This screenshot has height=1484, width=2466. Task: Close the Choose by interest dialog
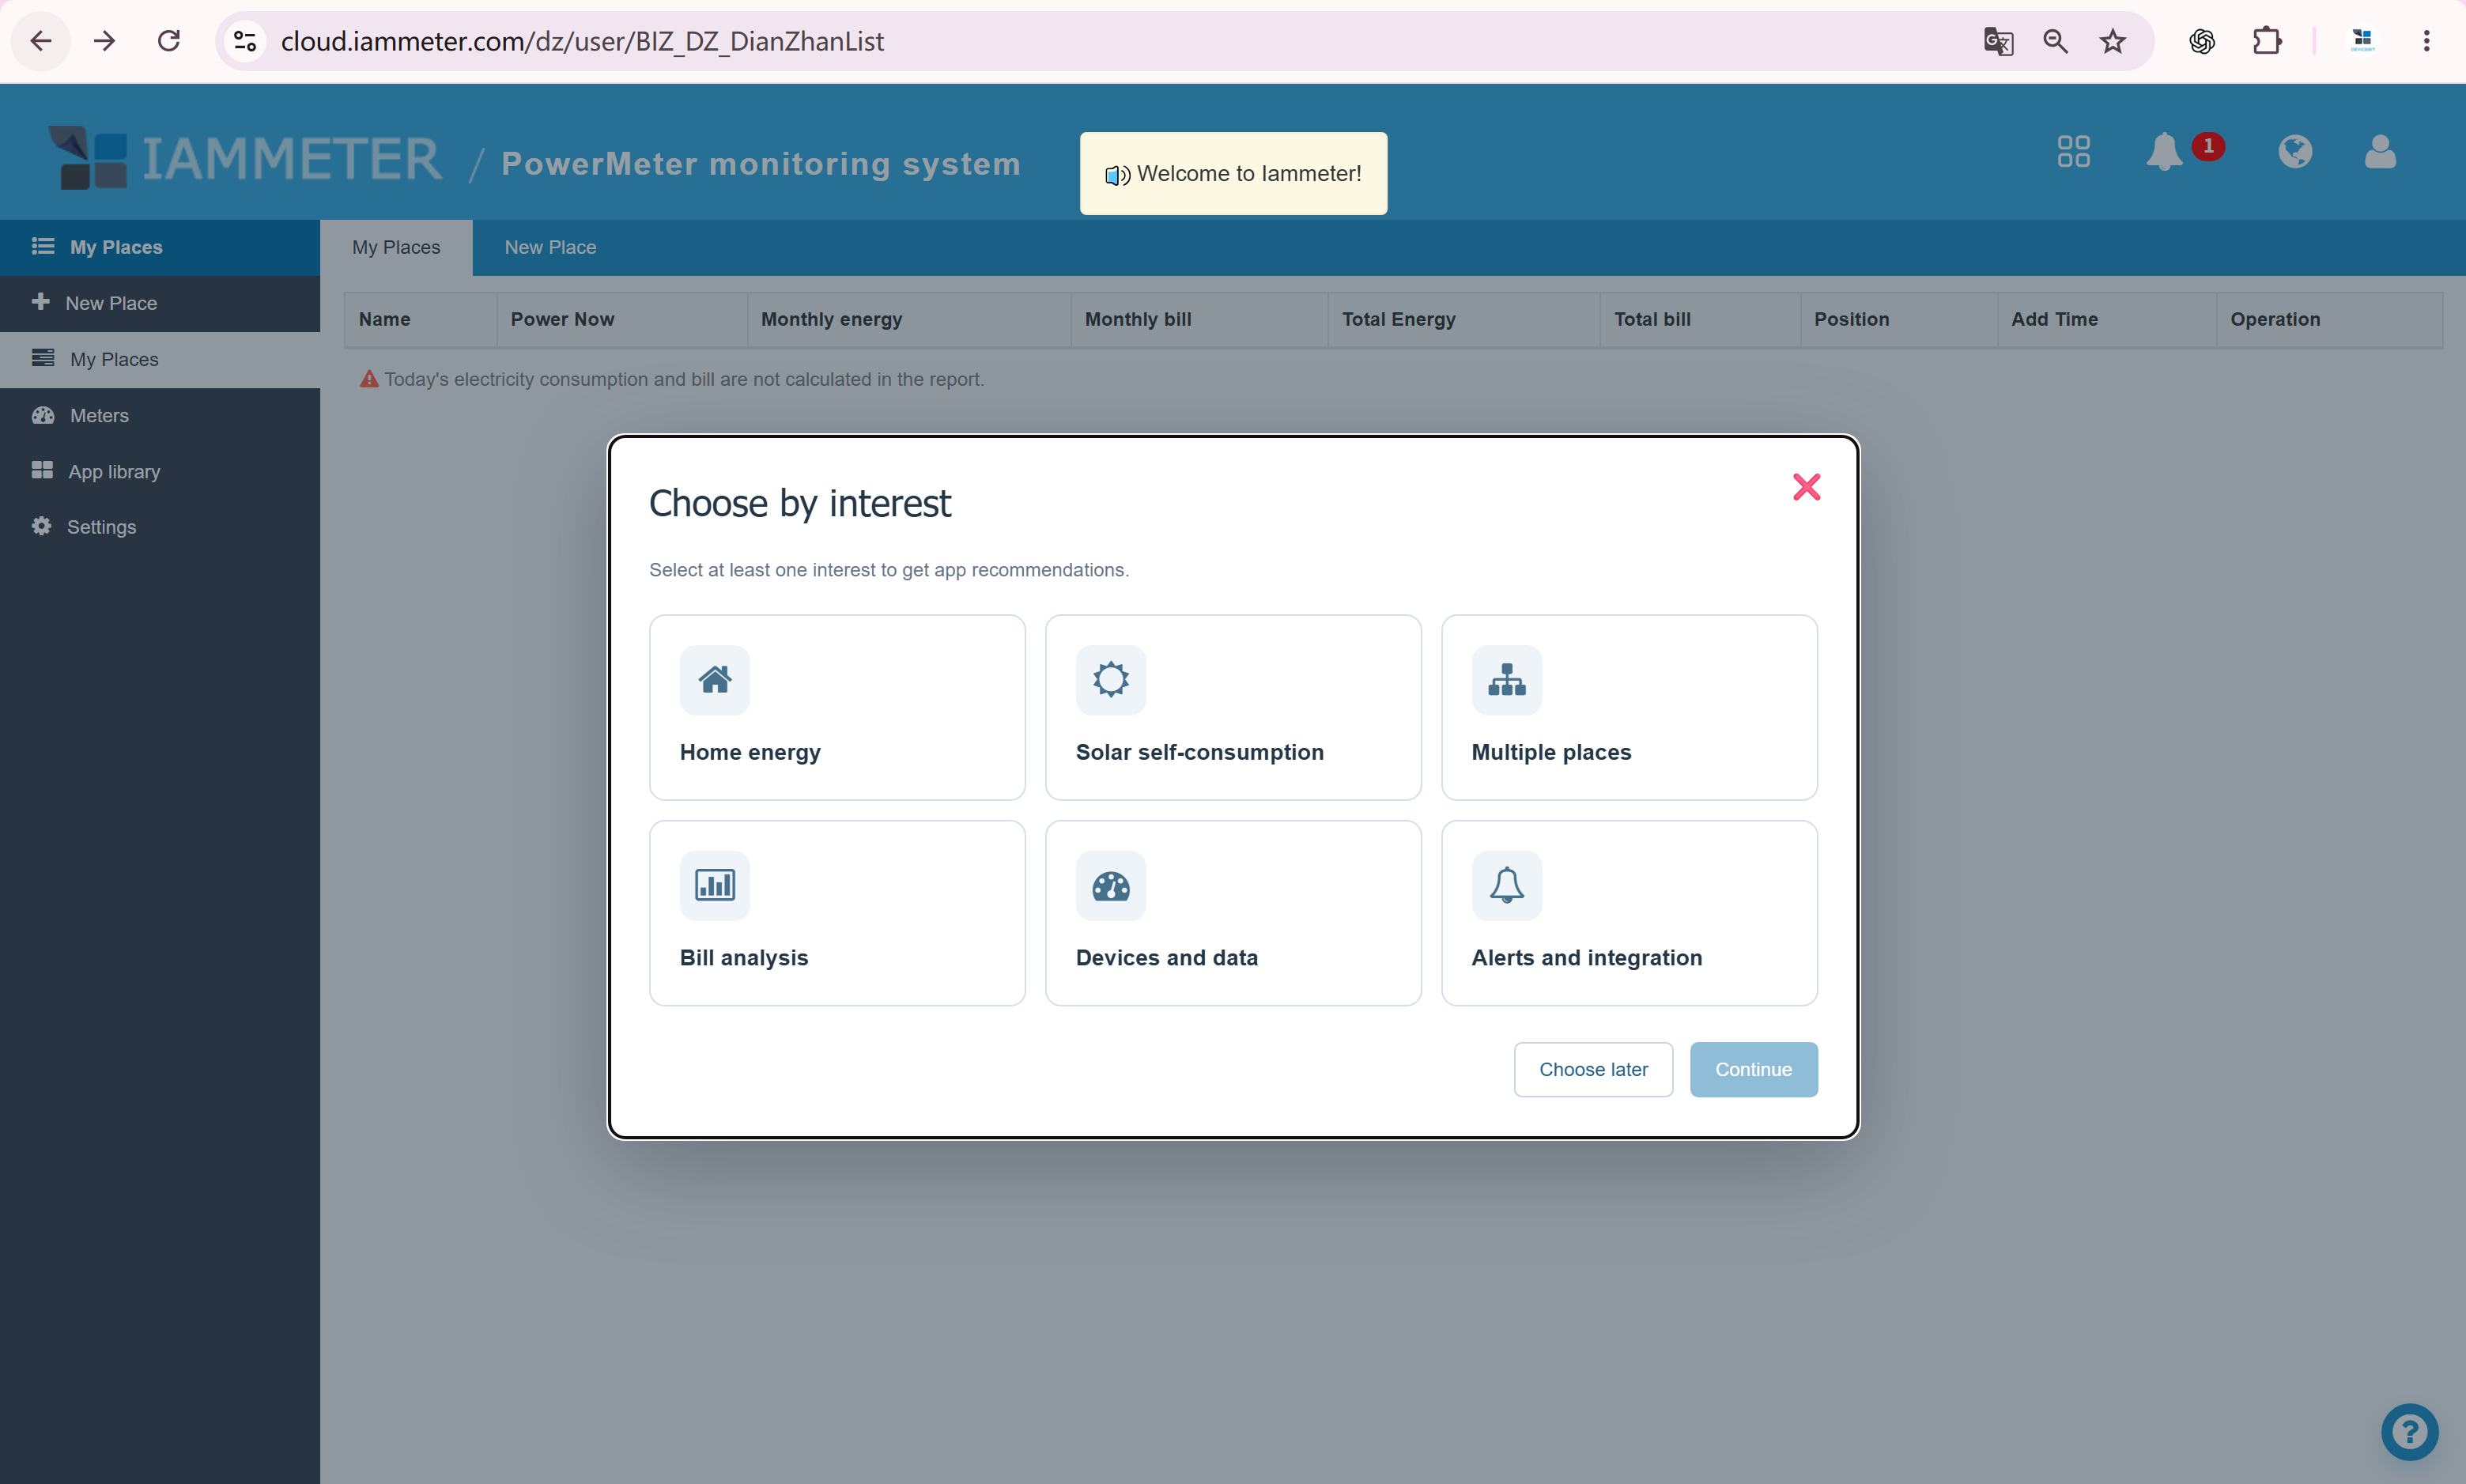pyautogui.click(x=1806, y=487)
